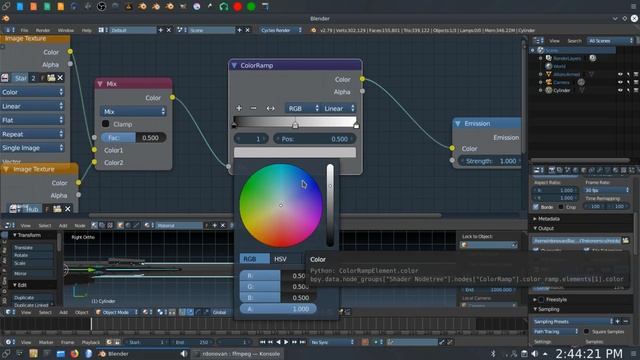The image size is (640, 360).
Task: Open the Mix blend type dropdown
Action: 133,111
